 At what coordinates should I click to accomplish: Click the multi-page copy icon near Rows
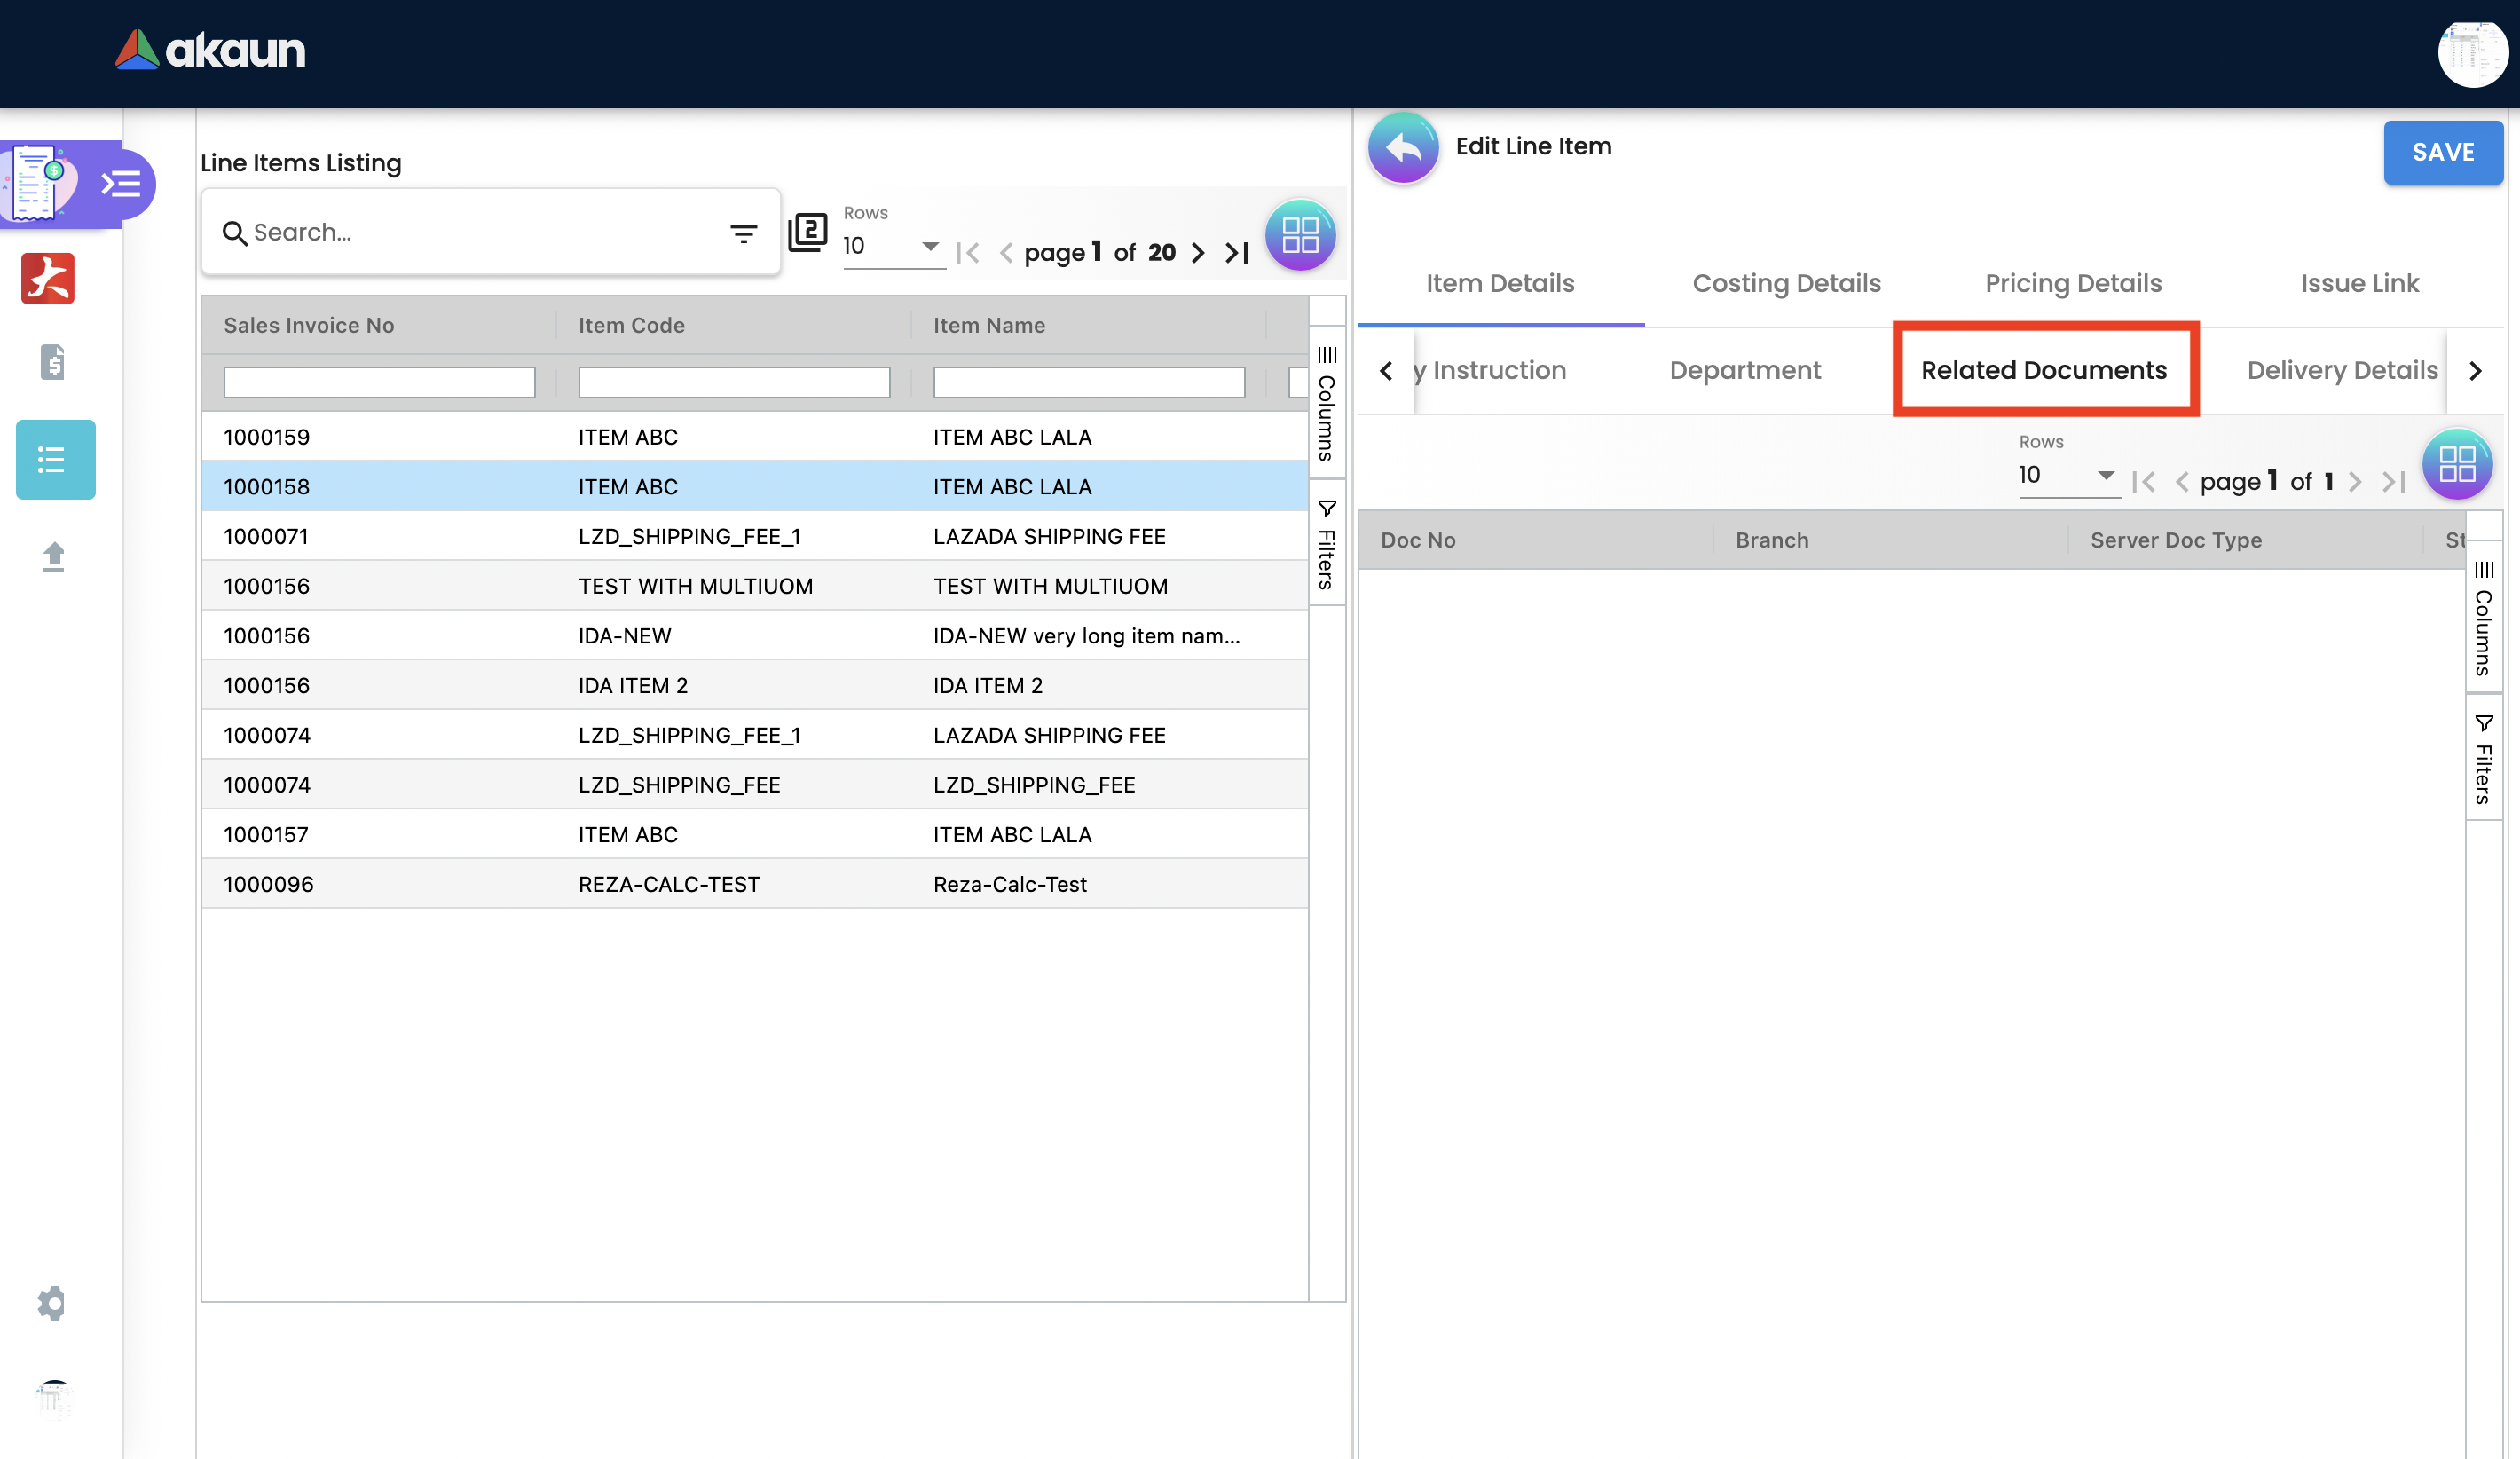click(x=807, y=233)
